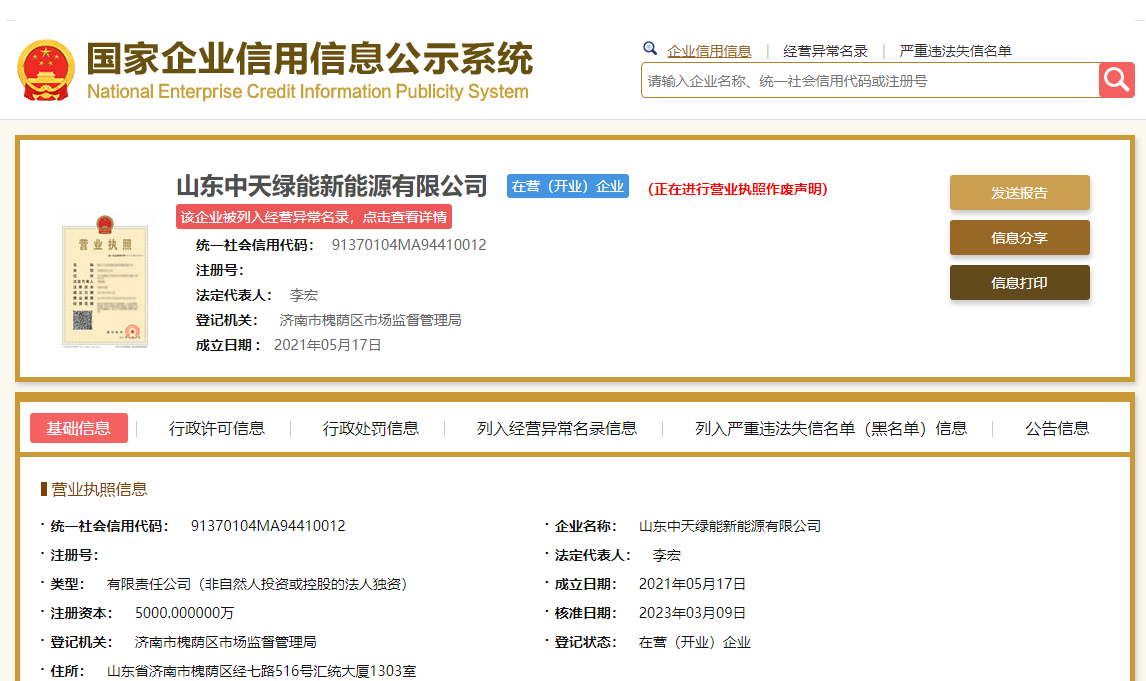Click the red search magnifier button
Screen dimensions: 1146x681
point(1116,80)
